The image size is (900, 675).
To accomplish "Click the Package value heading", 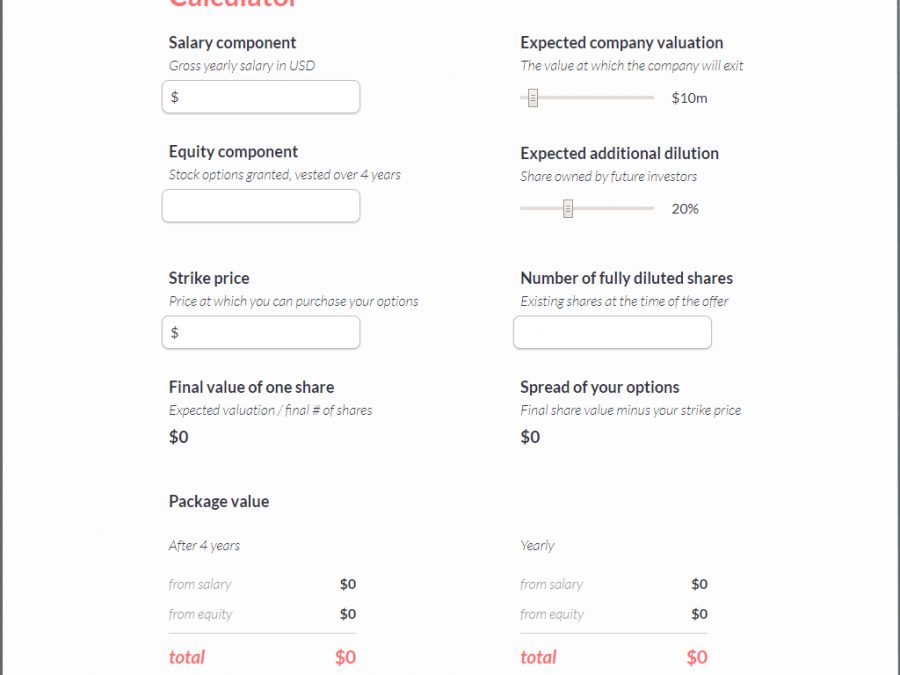I will click(x=218, y=501).
